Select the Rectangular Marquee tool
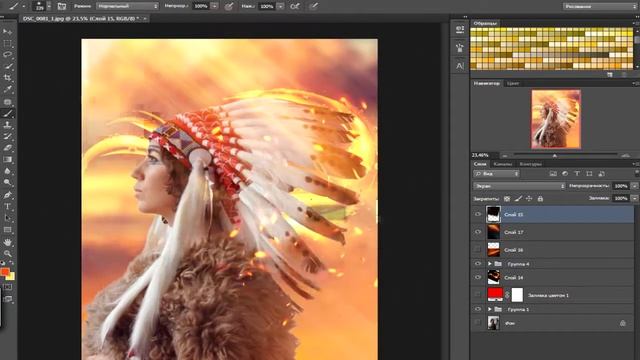Image resolution: width=640 pixels, height=360 pixels. coord(7,43)
